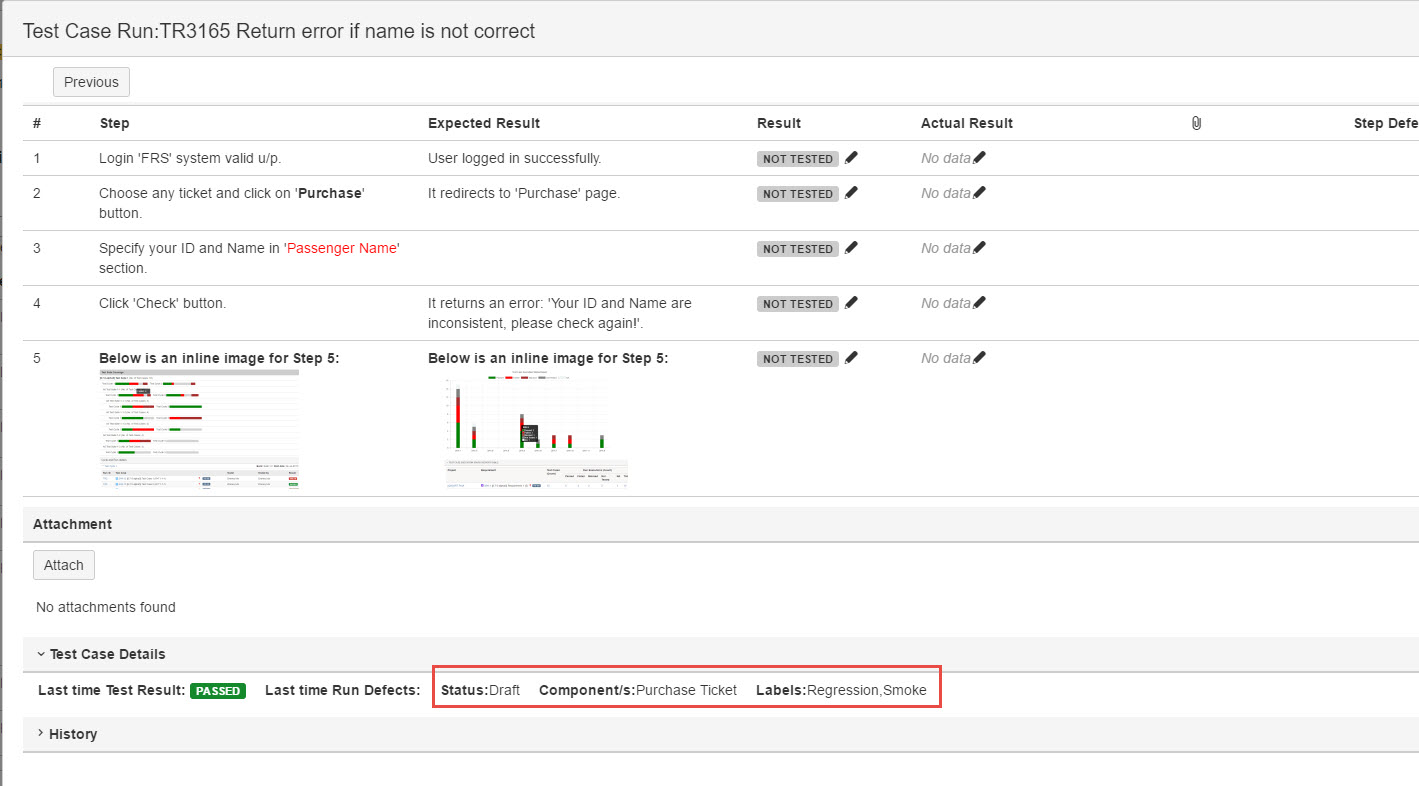
Task: Edit Result pencil icon for step 3
Action: (x=851, y=248)
